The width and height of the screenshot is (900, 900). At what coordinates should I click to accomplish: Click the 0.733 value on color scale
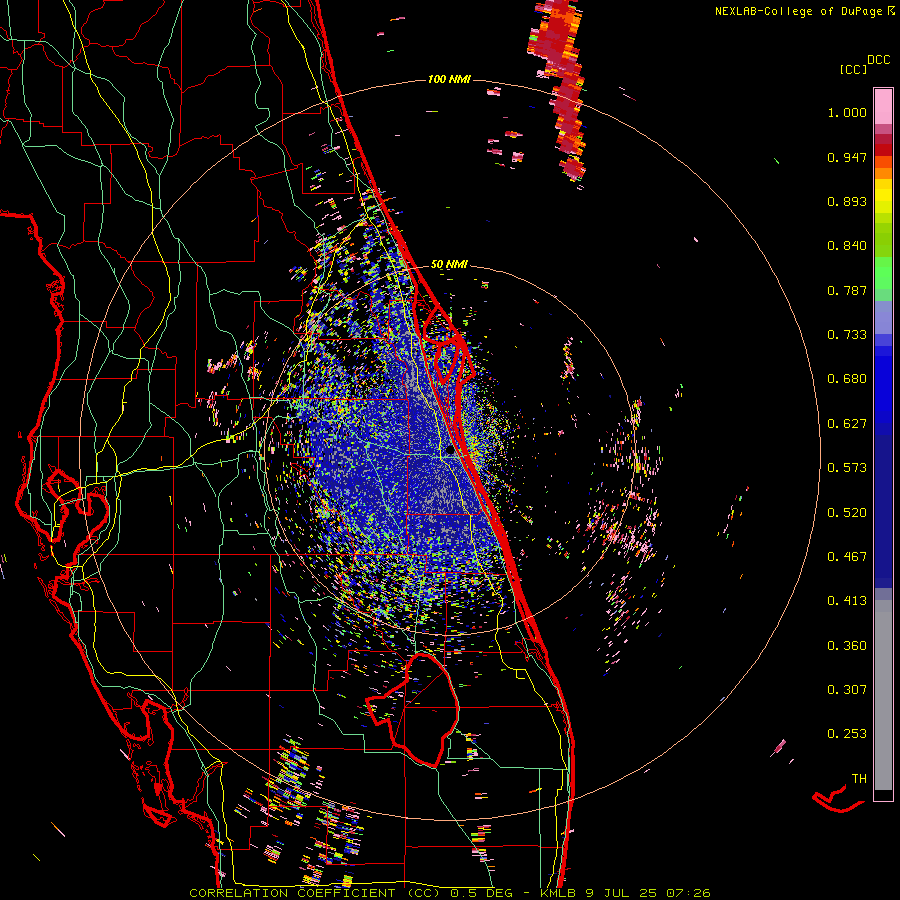tap(847, 335)
